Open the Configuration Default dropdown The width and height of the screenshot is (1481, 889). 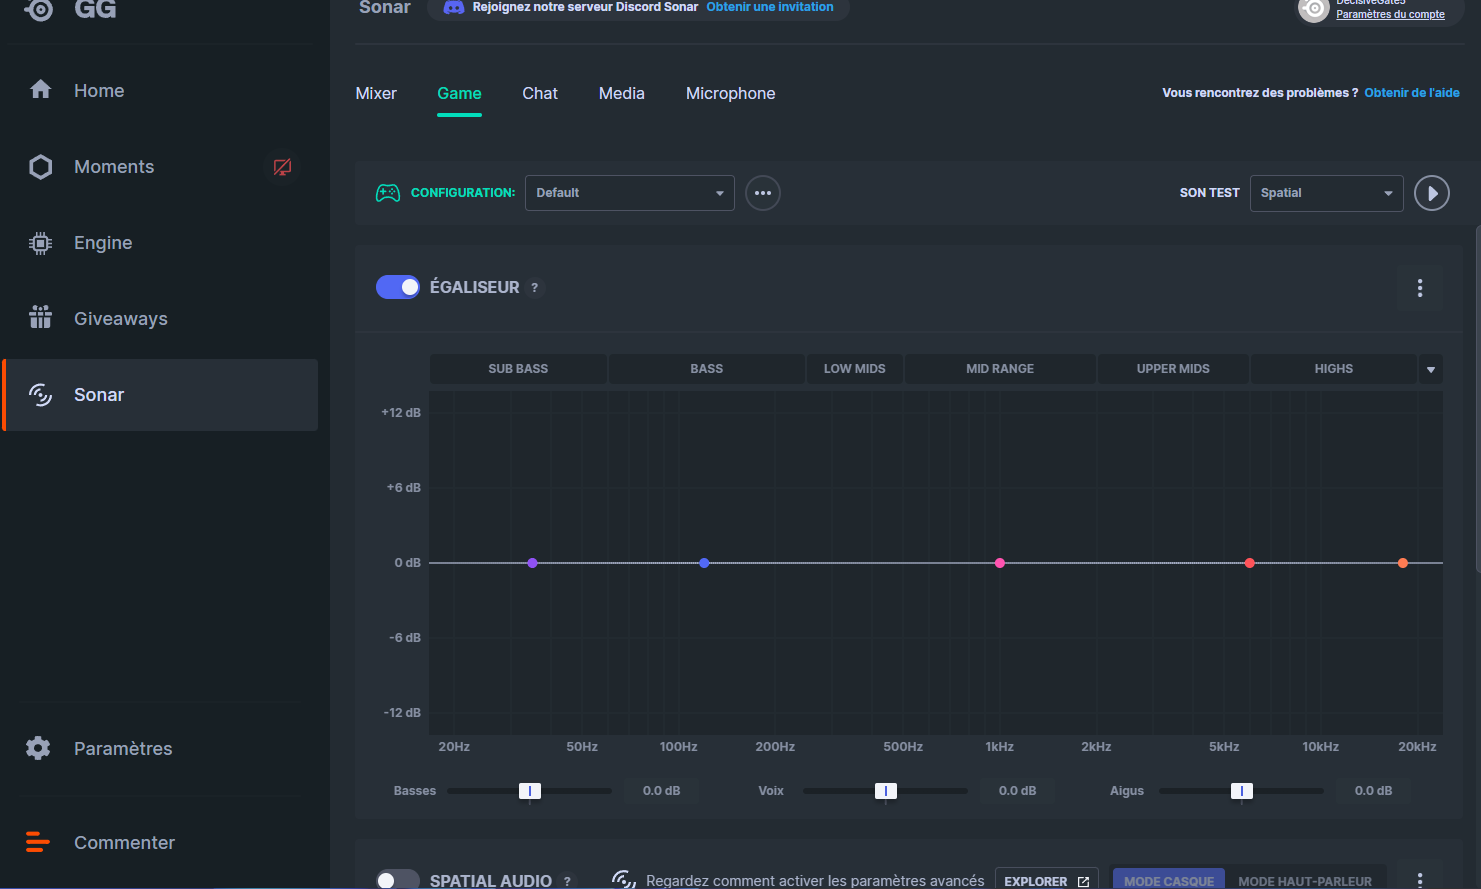(x=629, y=193)
